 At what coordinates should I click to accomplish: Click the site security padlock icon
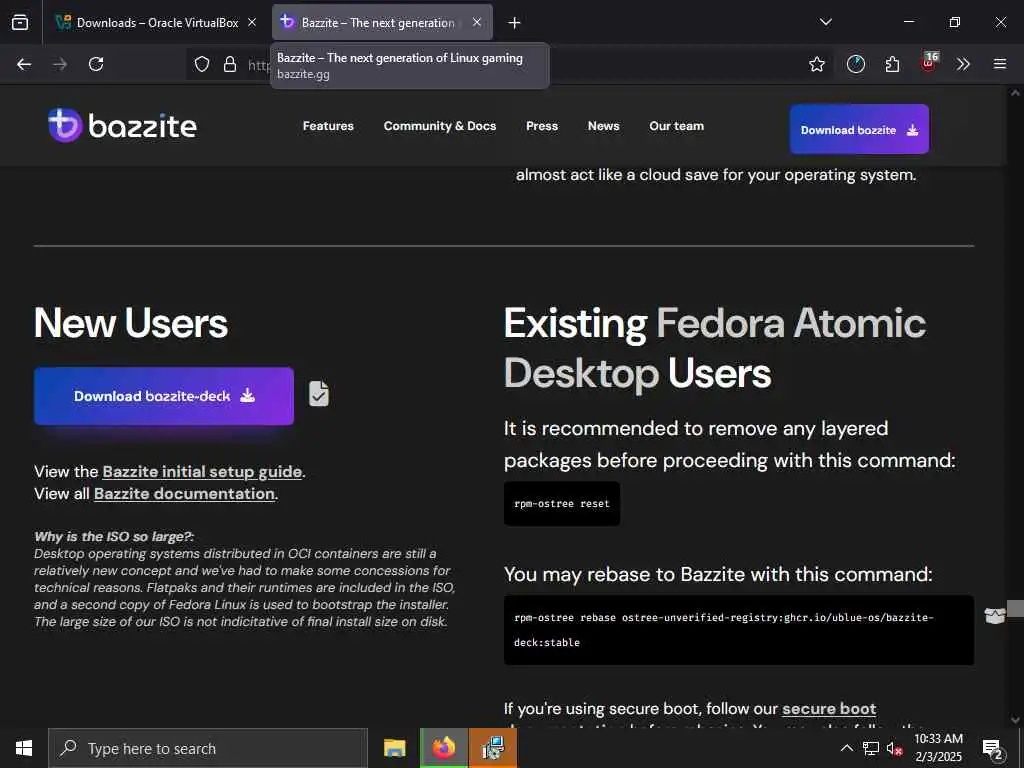(x=230, y=64)
